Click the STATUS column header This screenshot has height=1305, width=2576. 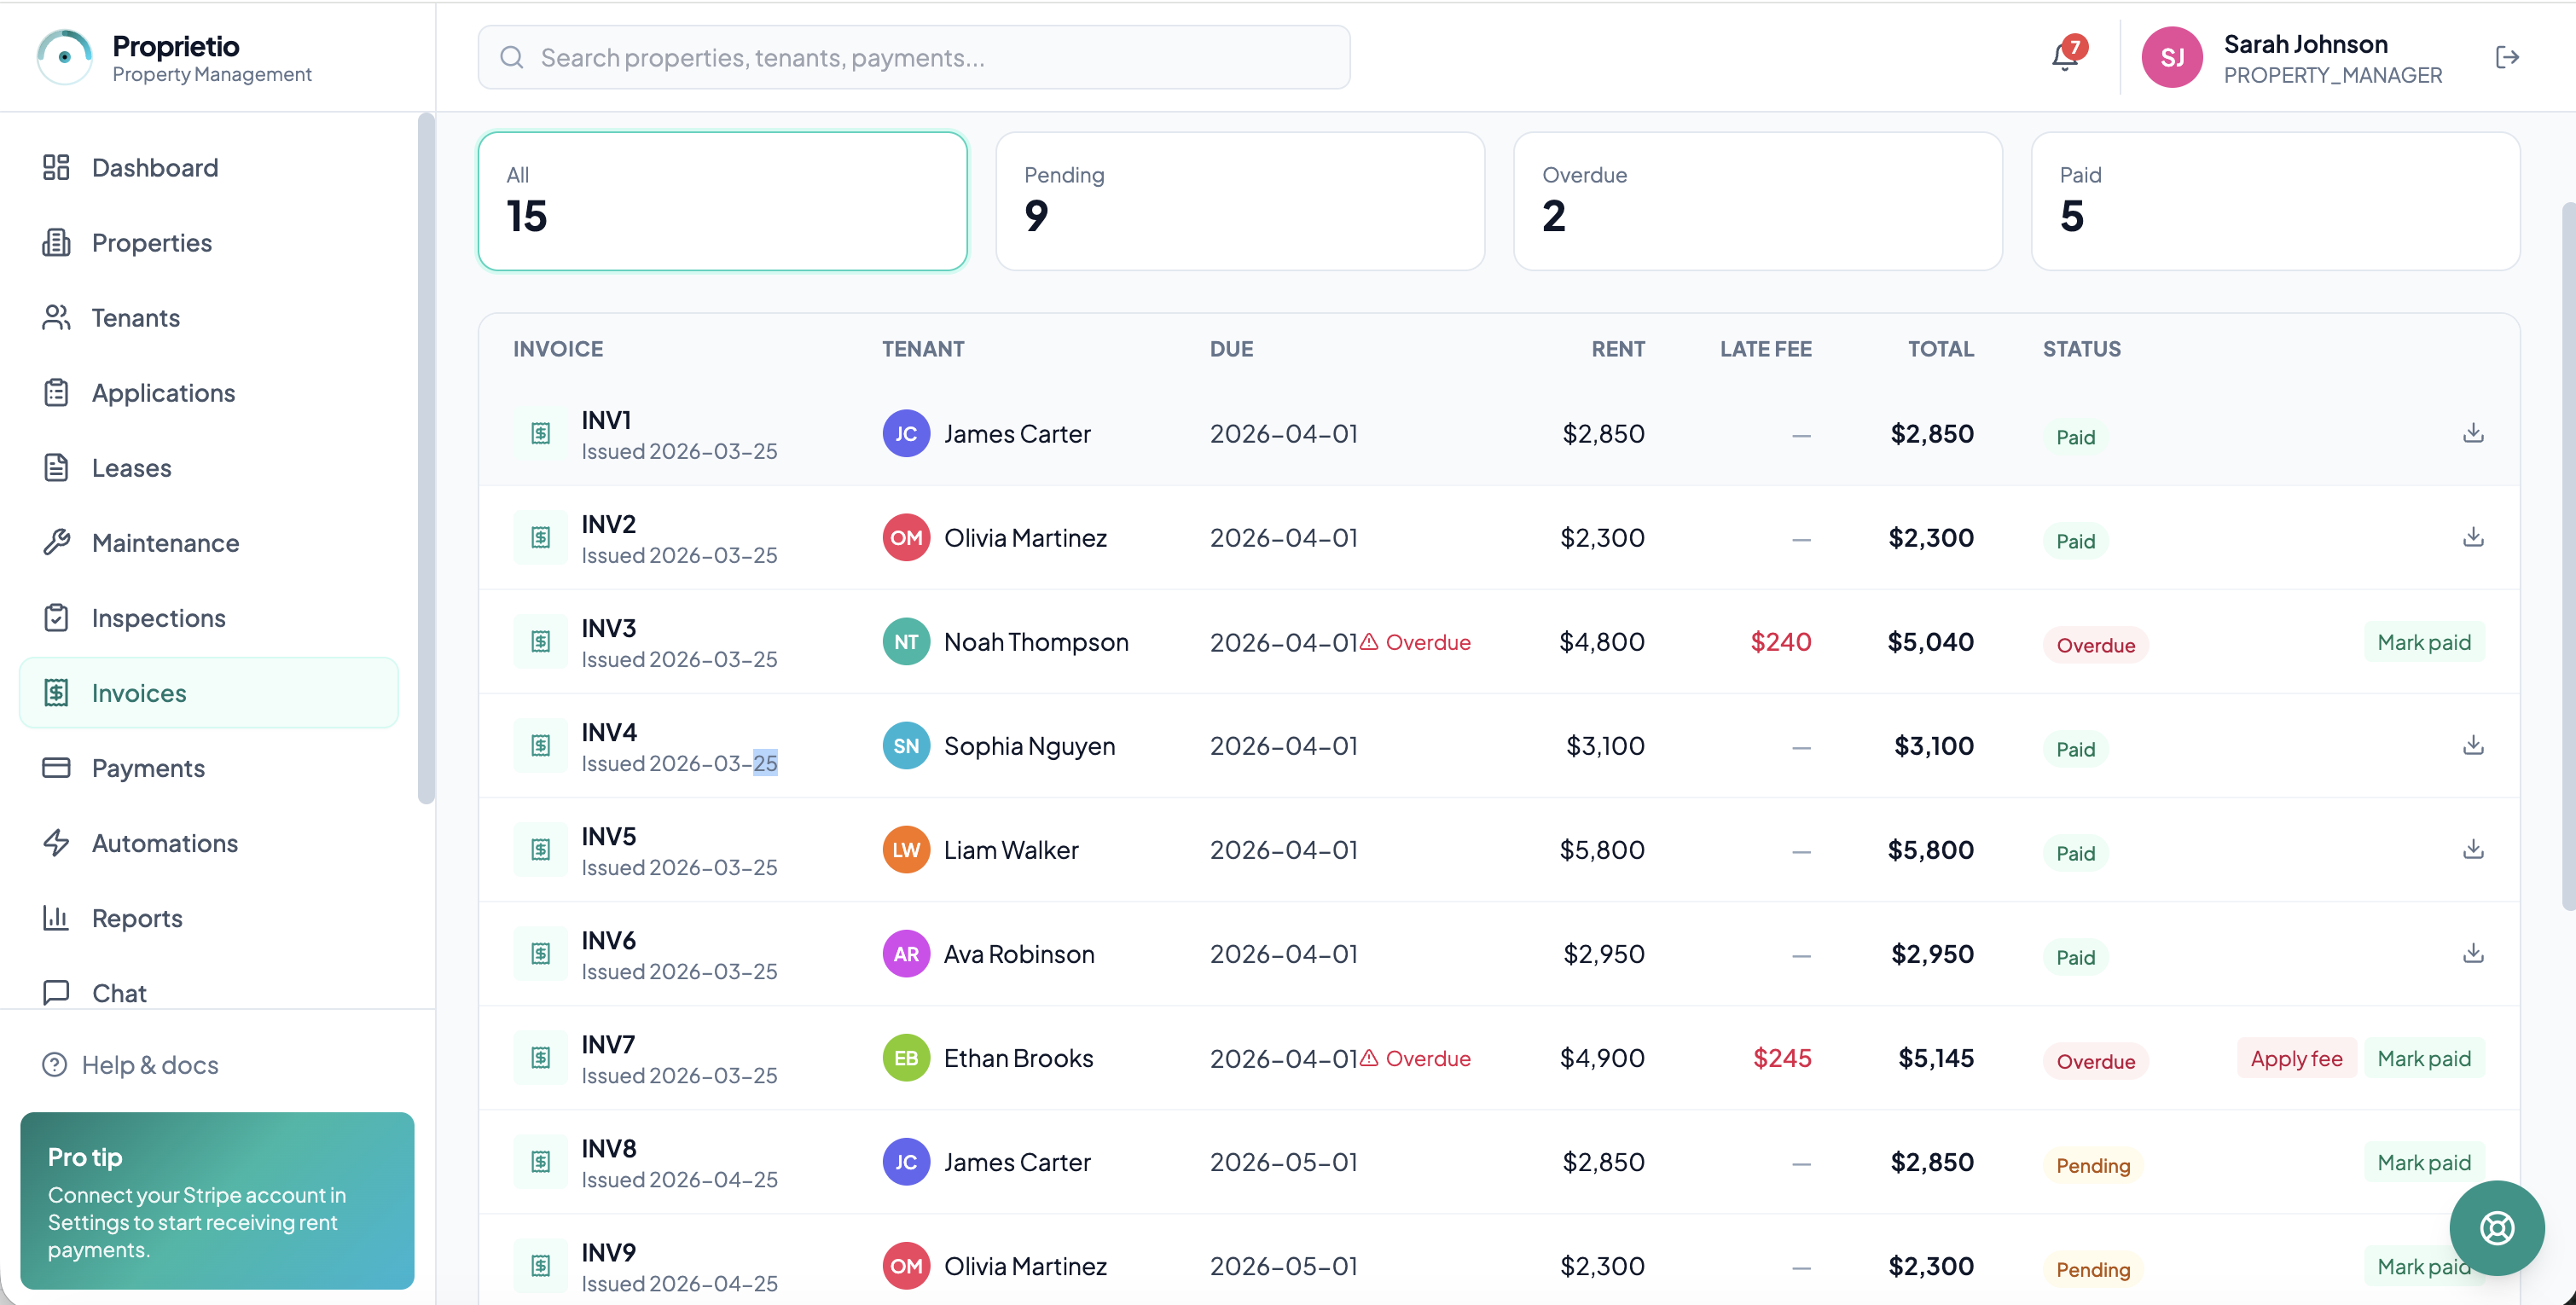coord(2081,348)
